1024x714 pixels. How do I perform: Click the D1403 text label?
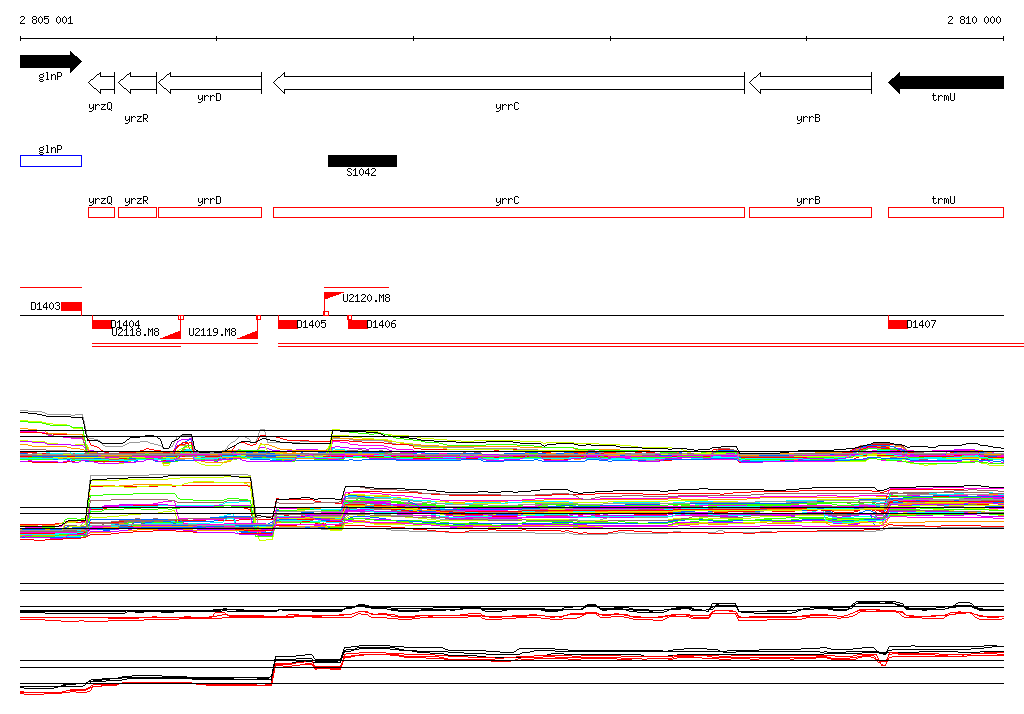click(x=46, y=306)
